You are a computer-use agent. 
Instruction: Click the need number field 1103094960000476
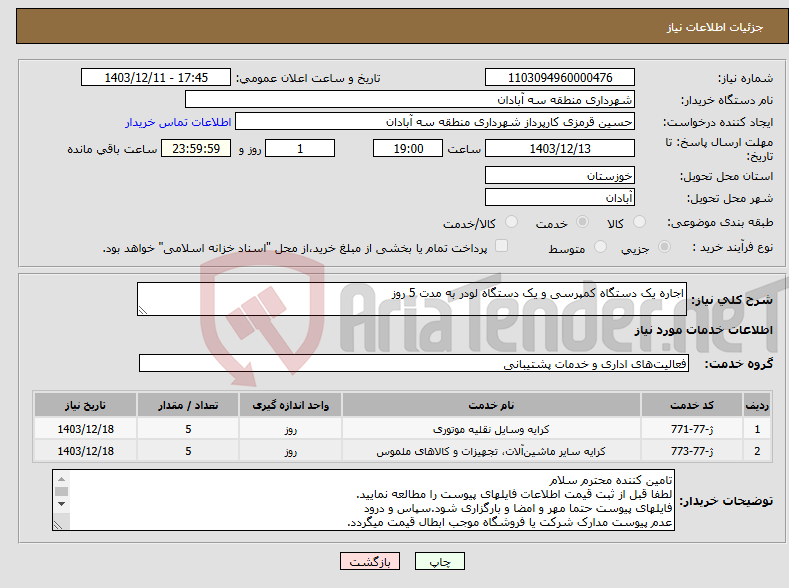(x=560, y=77)
